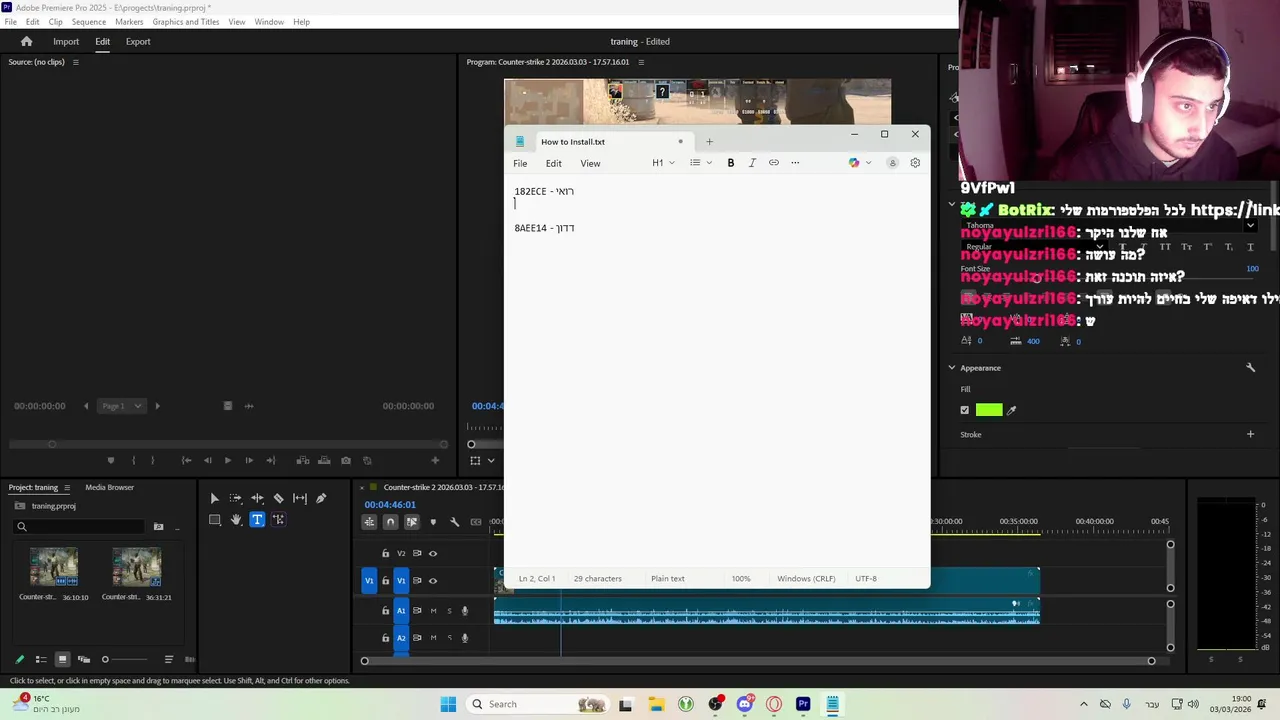Click the eyedropper next to Fill color
1280x720 pixels.
tap(1011, 410)
